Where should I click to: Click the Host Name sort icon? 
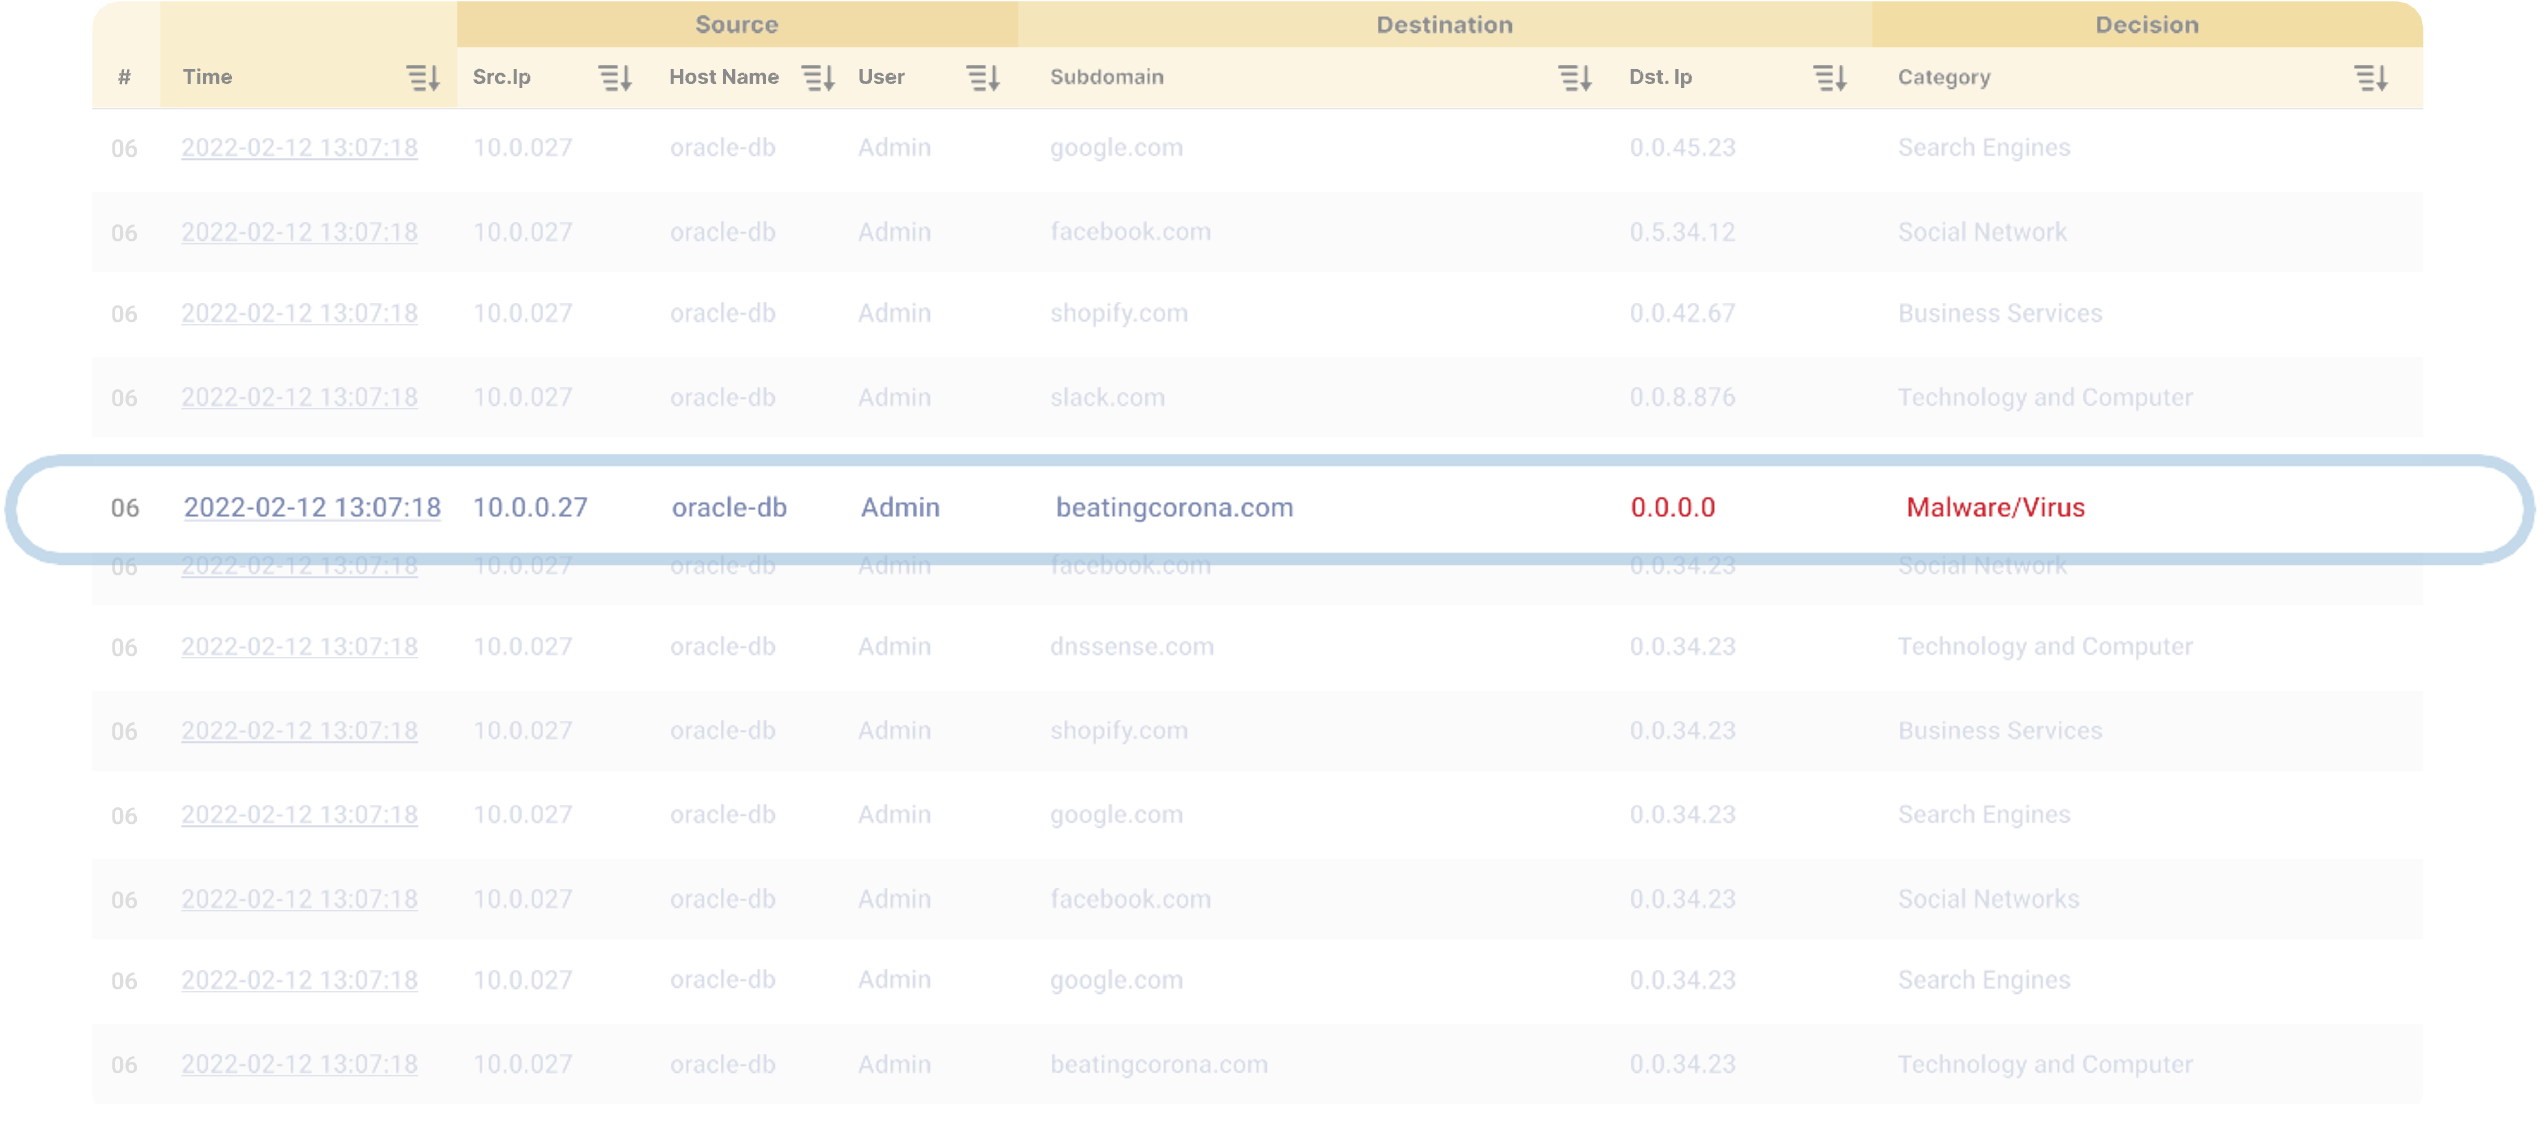818,77
